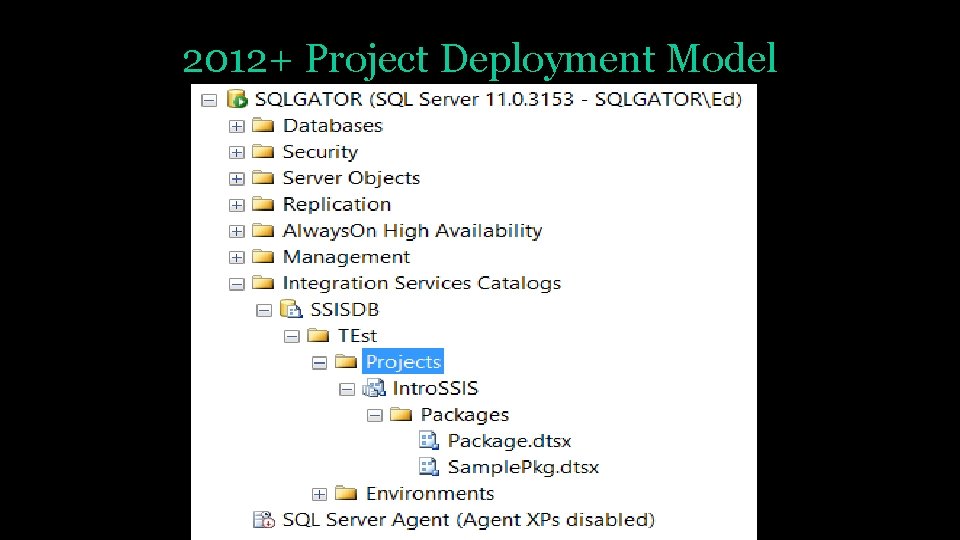The height and width of the screenshot is (540, 960).
Task: Collapse the IntroSSIS project node
Action: (x=347, y=389)
